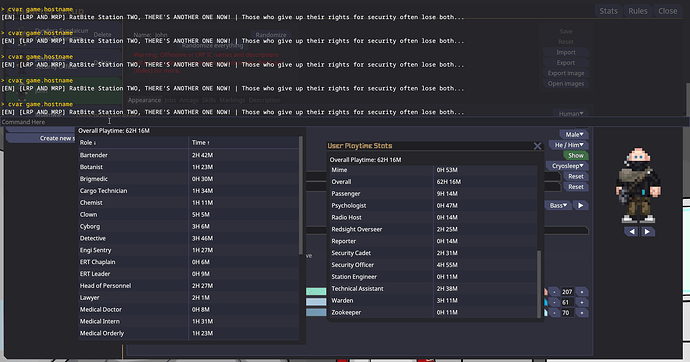Open the Cryosleep spawn dropdown

coord(567,166)
